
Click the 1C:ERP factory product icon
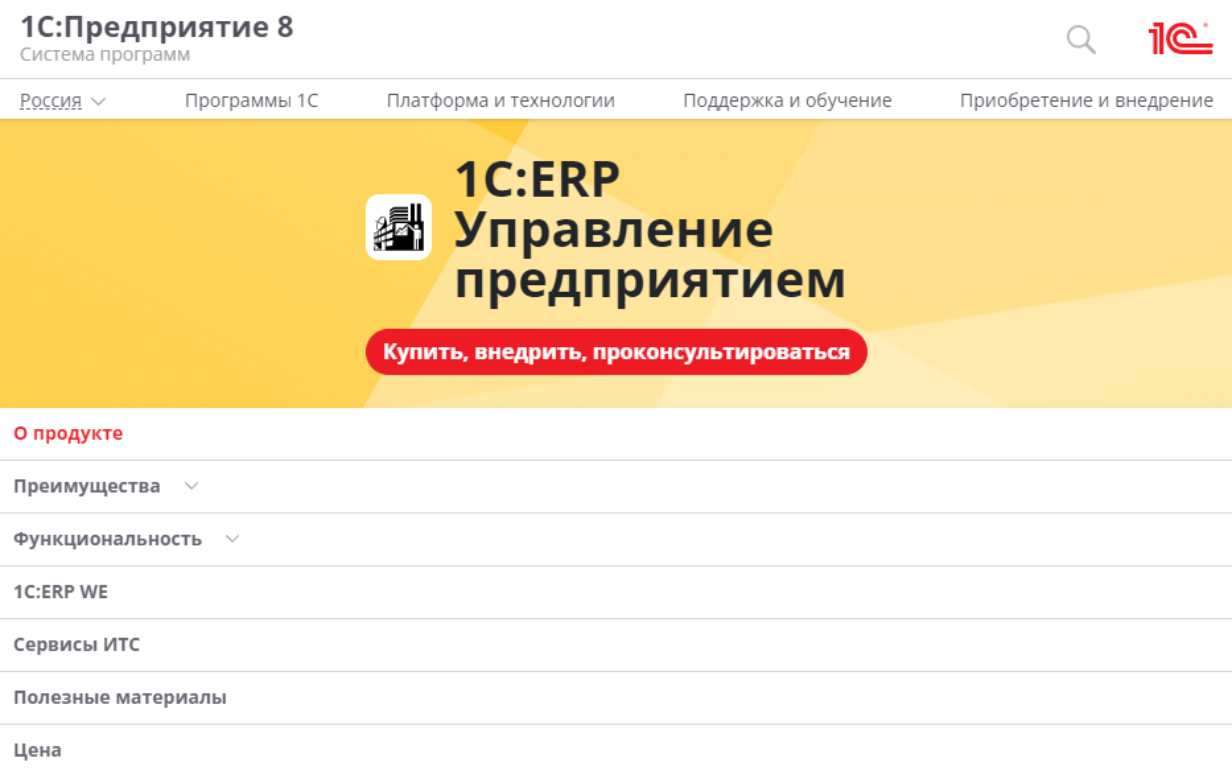(398, 227)
